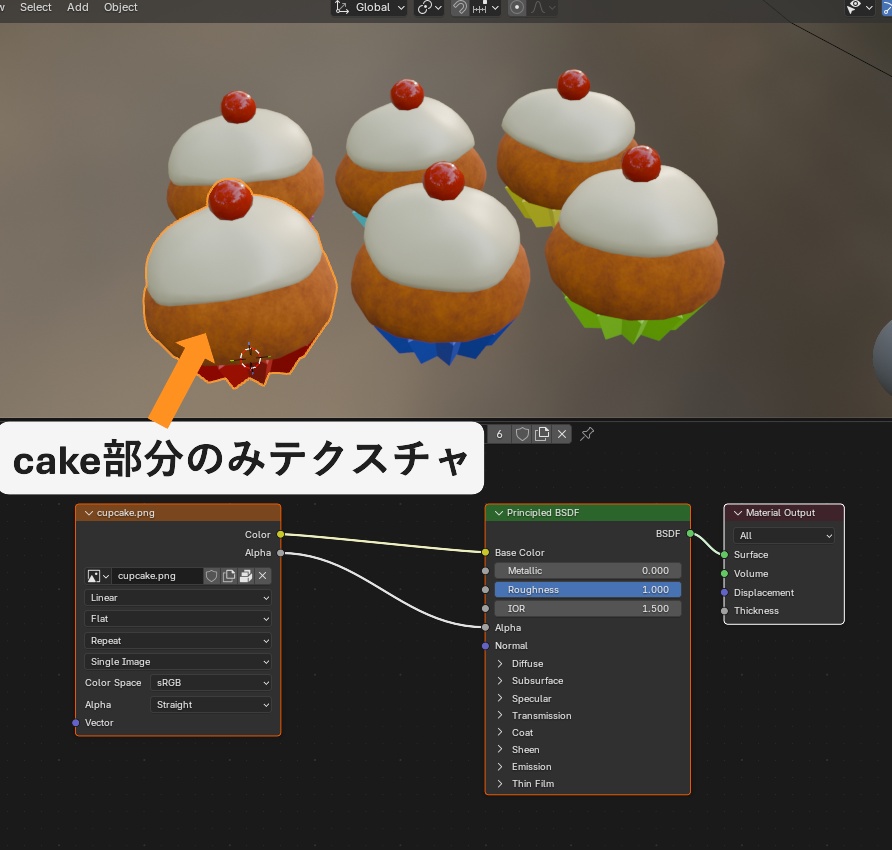Pin the node editor with the pin icon
892x850 pixels.
587,434
